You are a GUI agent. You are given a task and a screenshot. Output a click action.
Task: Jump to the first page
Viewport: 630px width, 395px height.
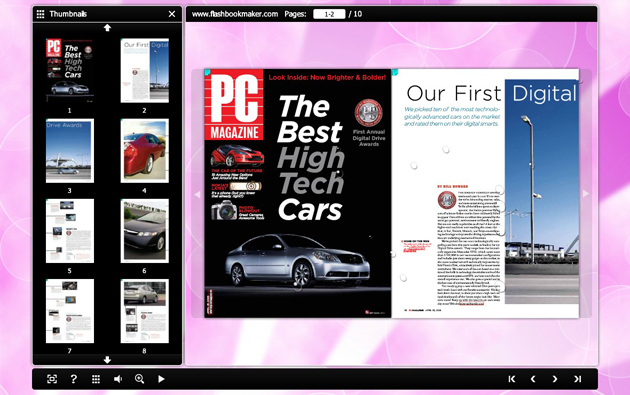coord(511,379)
